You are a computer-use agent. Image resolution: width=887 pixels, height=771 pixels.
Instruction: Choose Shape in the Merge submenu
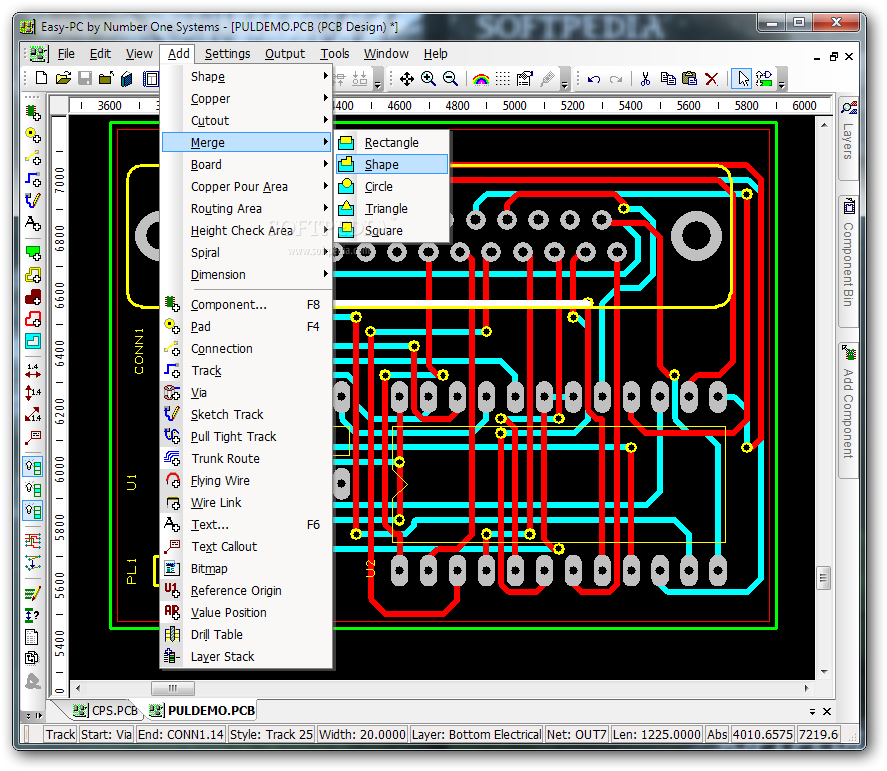(392, 165)
